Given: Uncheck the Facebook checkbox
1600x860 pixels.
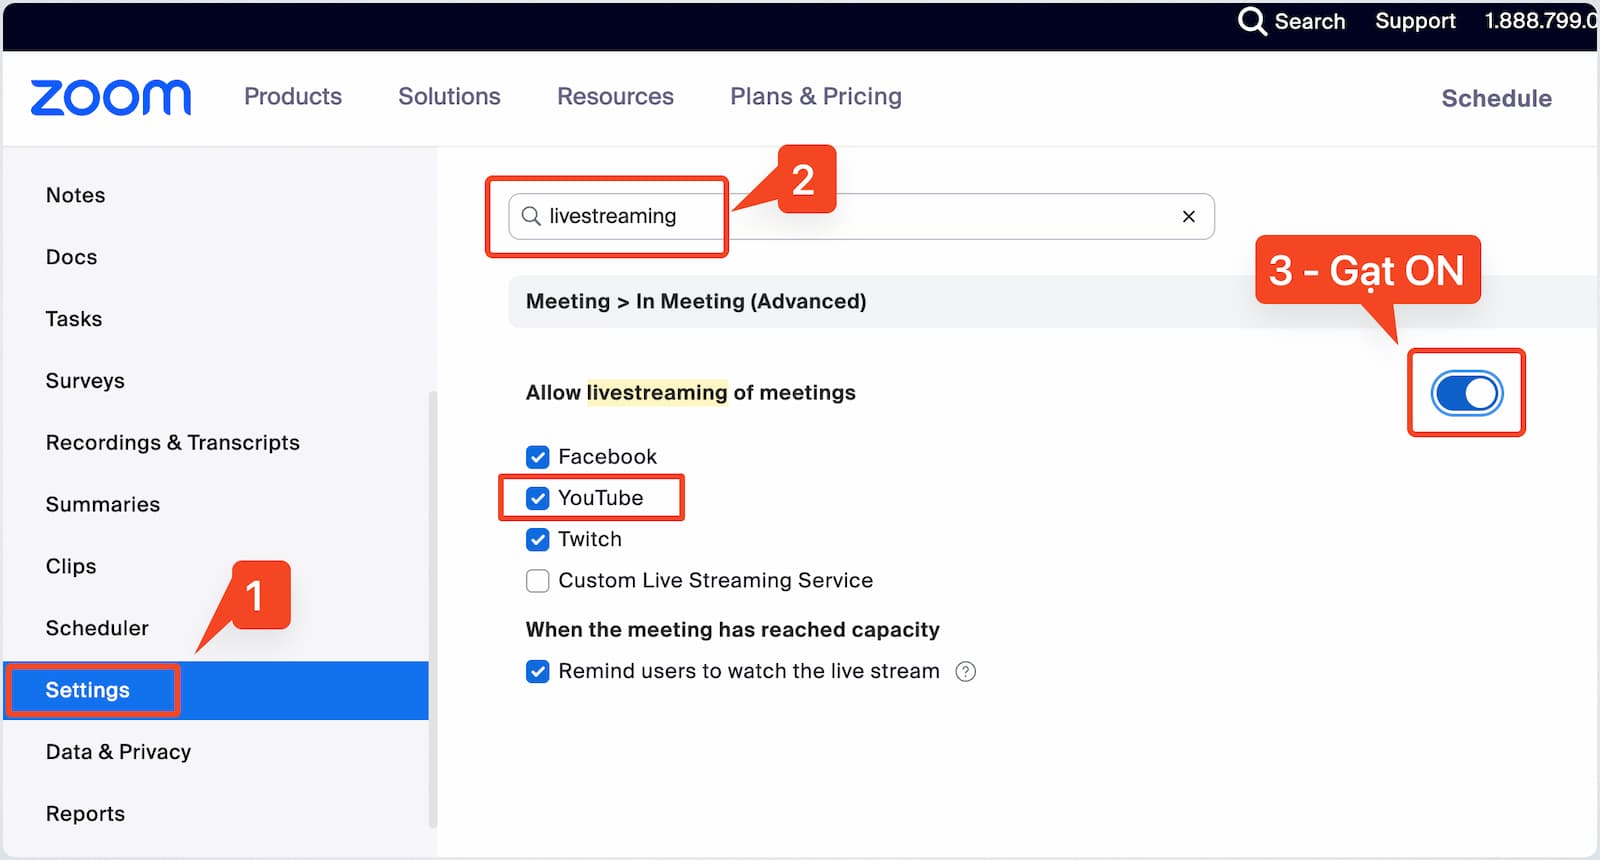Looking at the screenshot, I should click(x=538, y=457).
